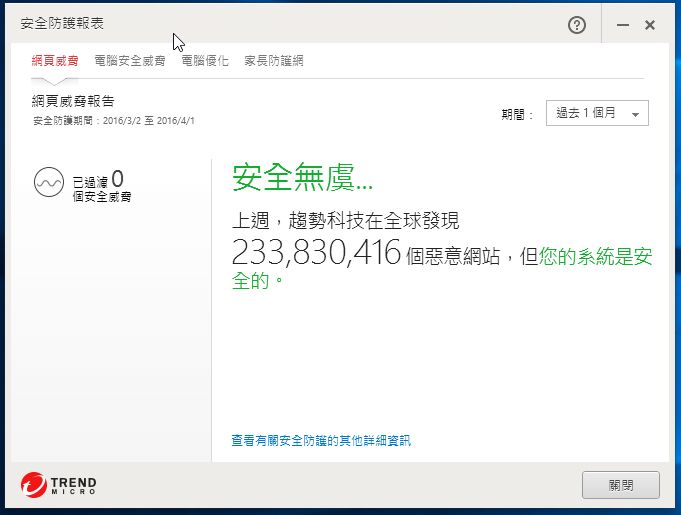Open the 電腦安全威脅 tab
Viewport: 681px width, 515px height.
(x=130, y=60)
